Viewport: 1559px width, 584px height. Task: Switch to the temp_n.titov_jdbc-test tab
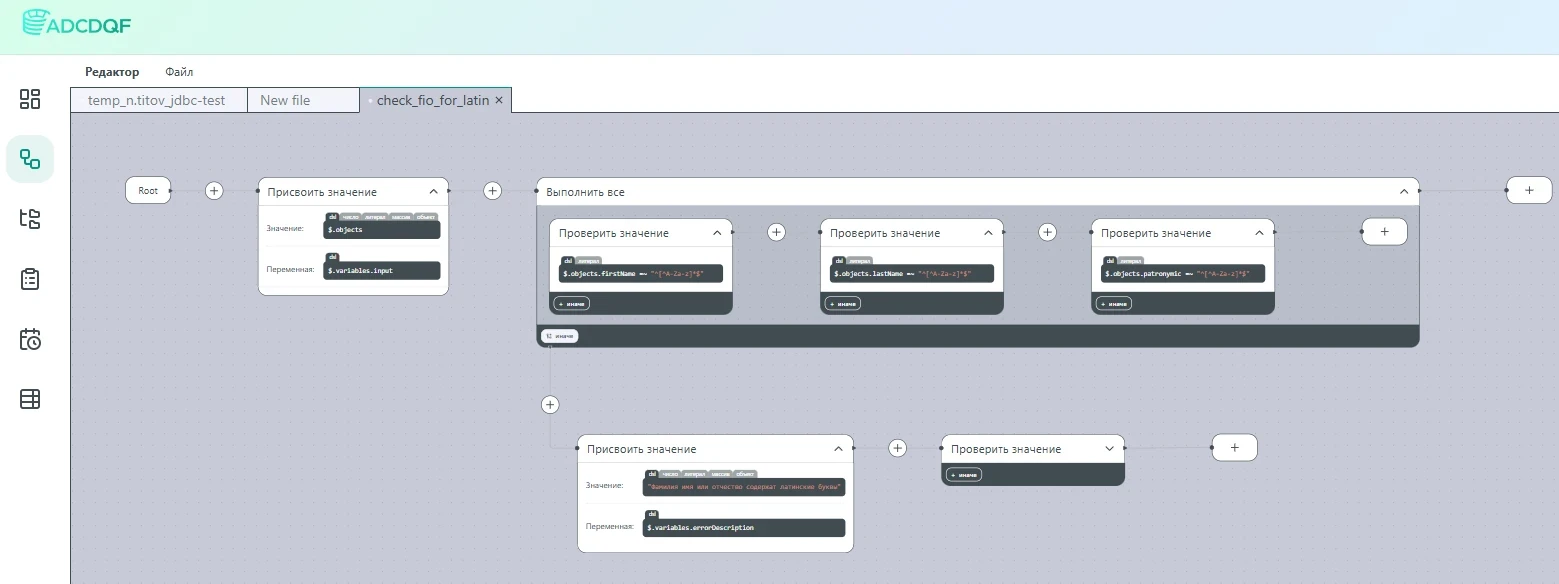tap(158, 100)
